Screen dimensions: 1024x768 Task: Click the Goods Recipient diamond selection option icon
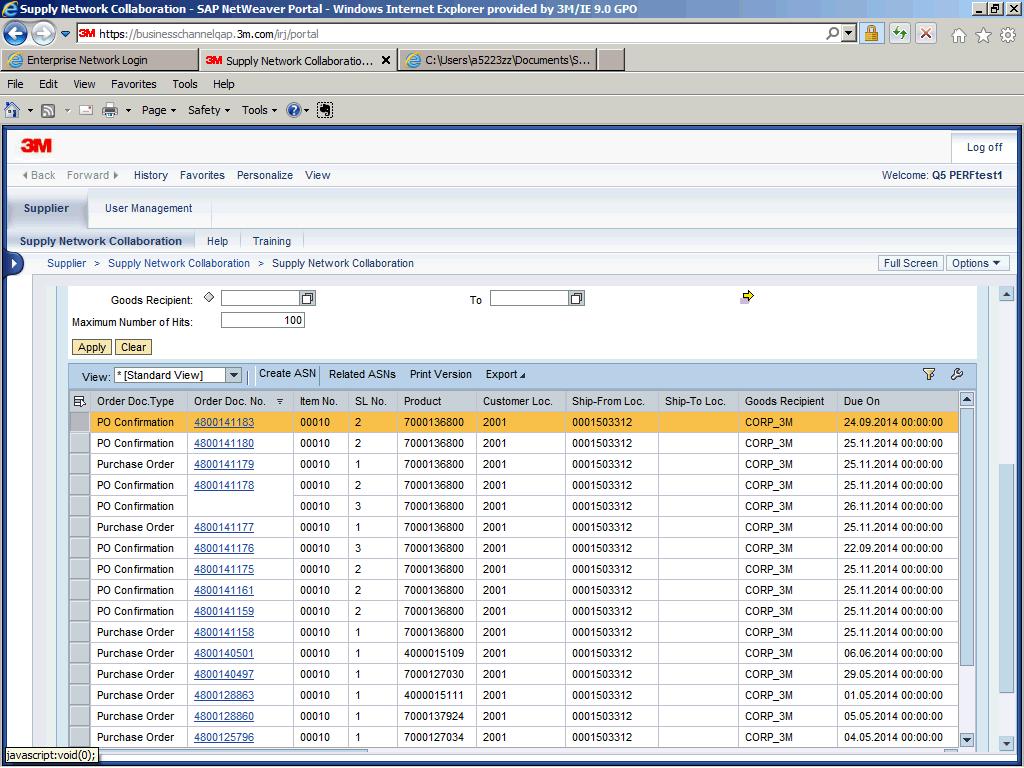[x=209, y=297]
